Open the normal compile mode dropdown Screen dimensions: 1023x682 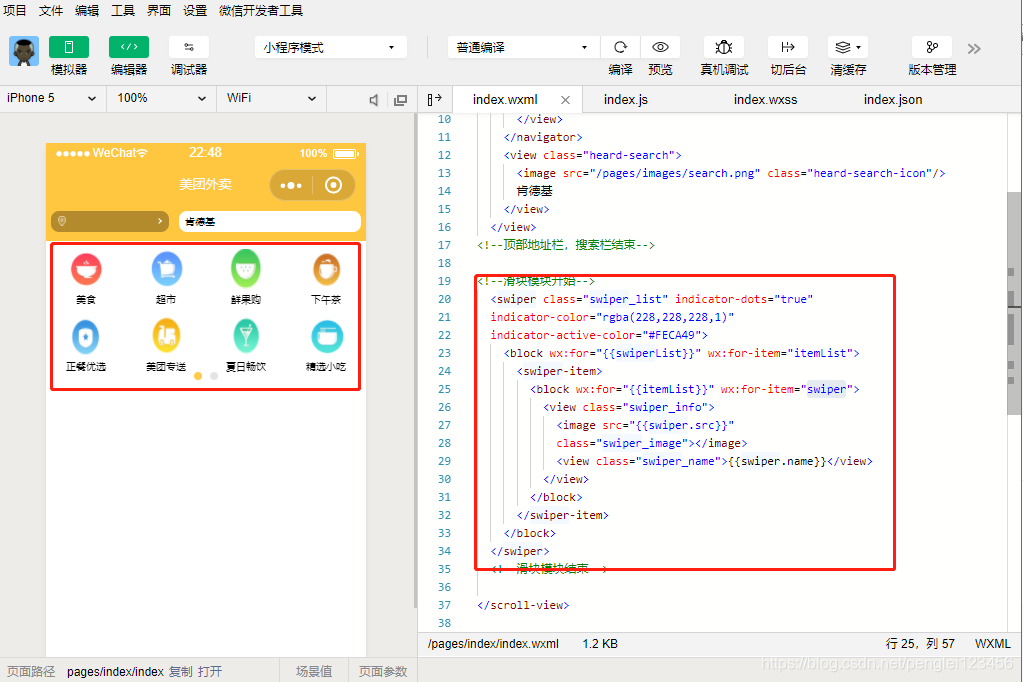coord(523,47)
